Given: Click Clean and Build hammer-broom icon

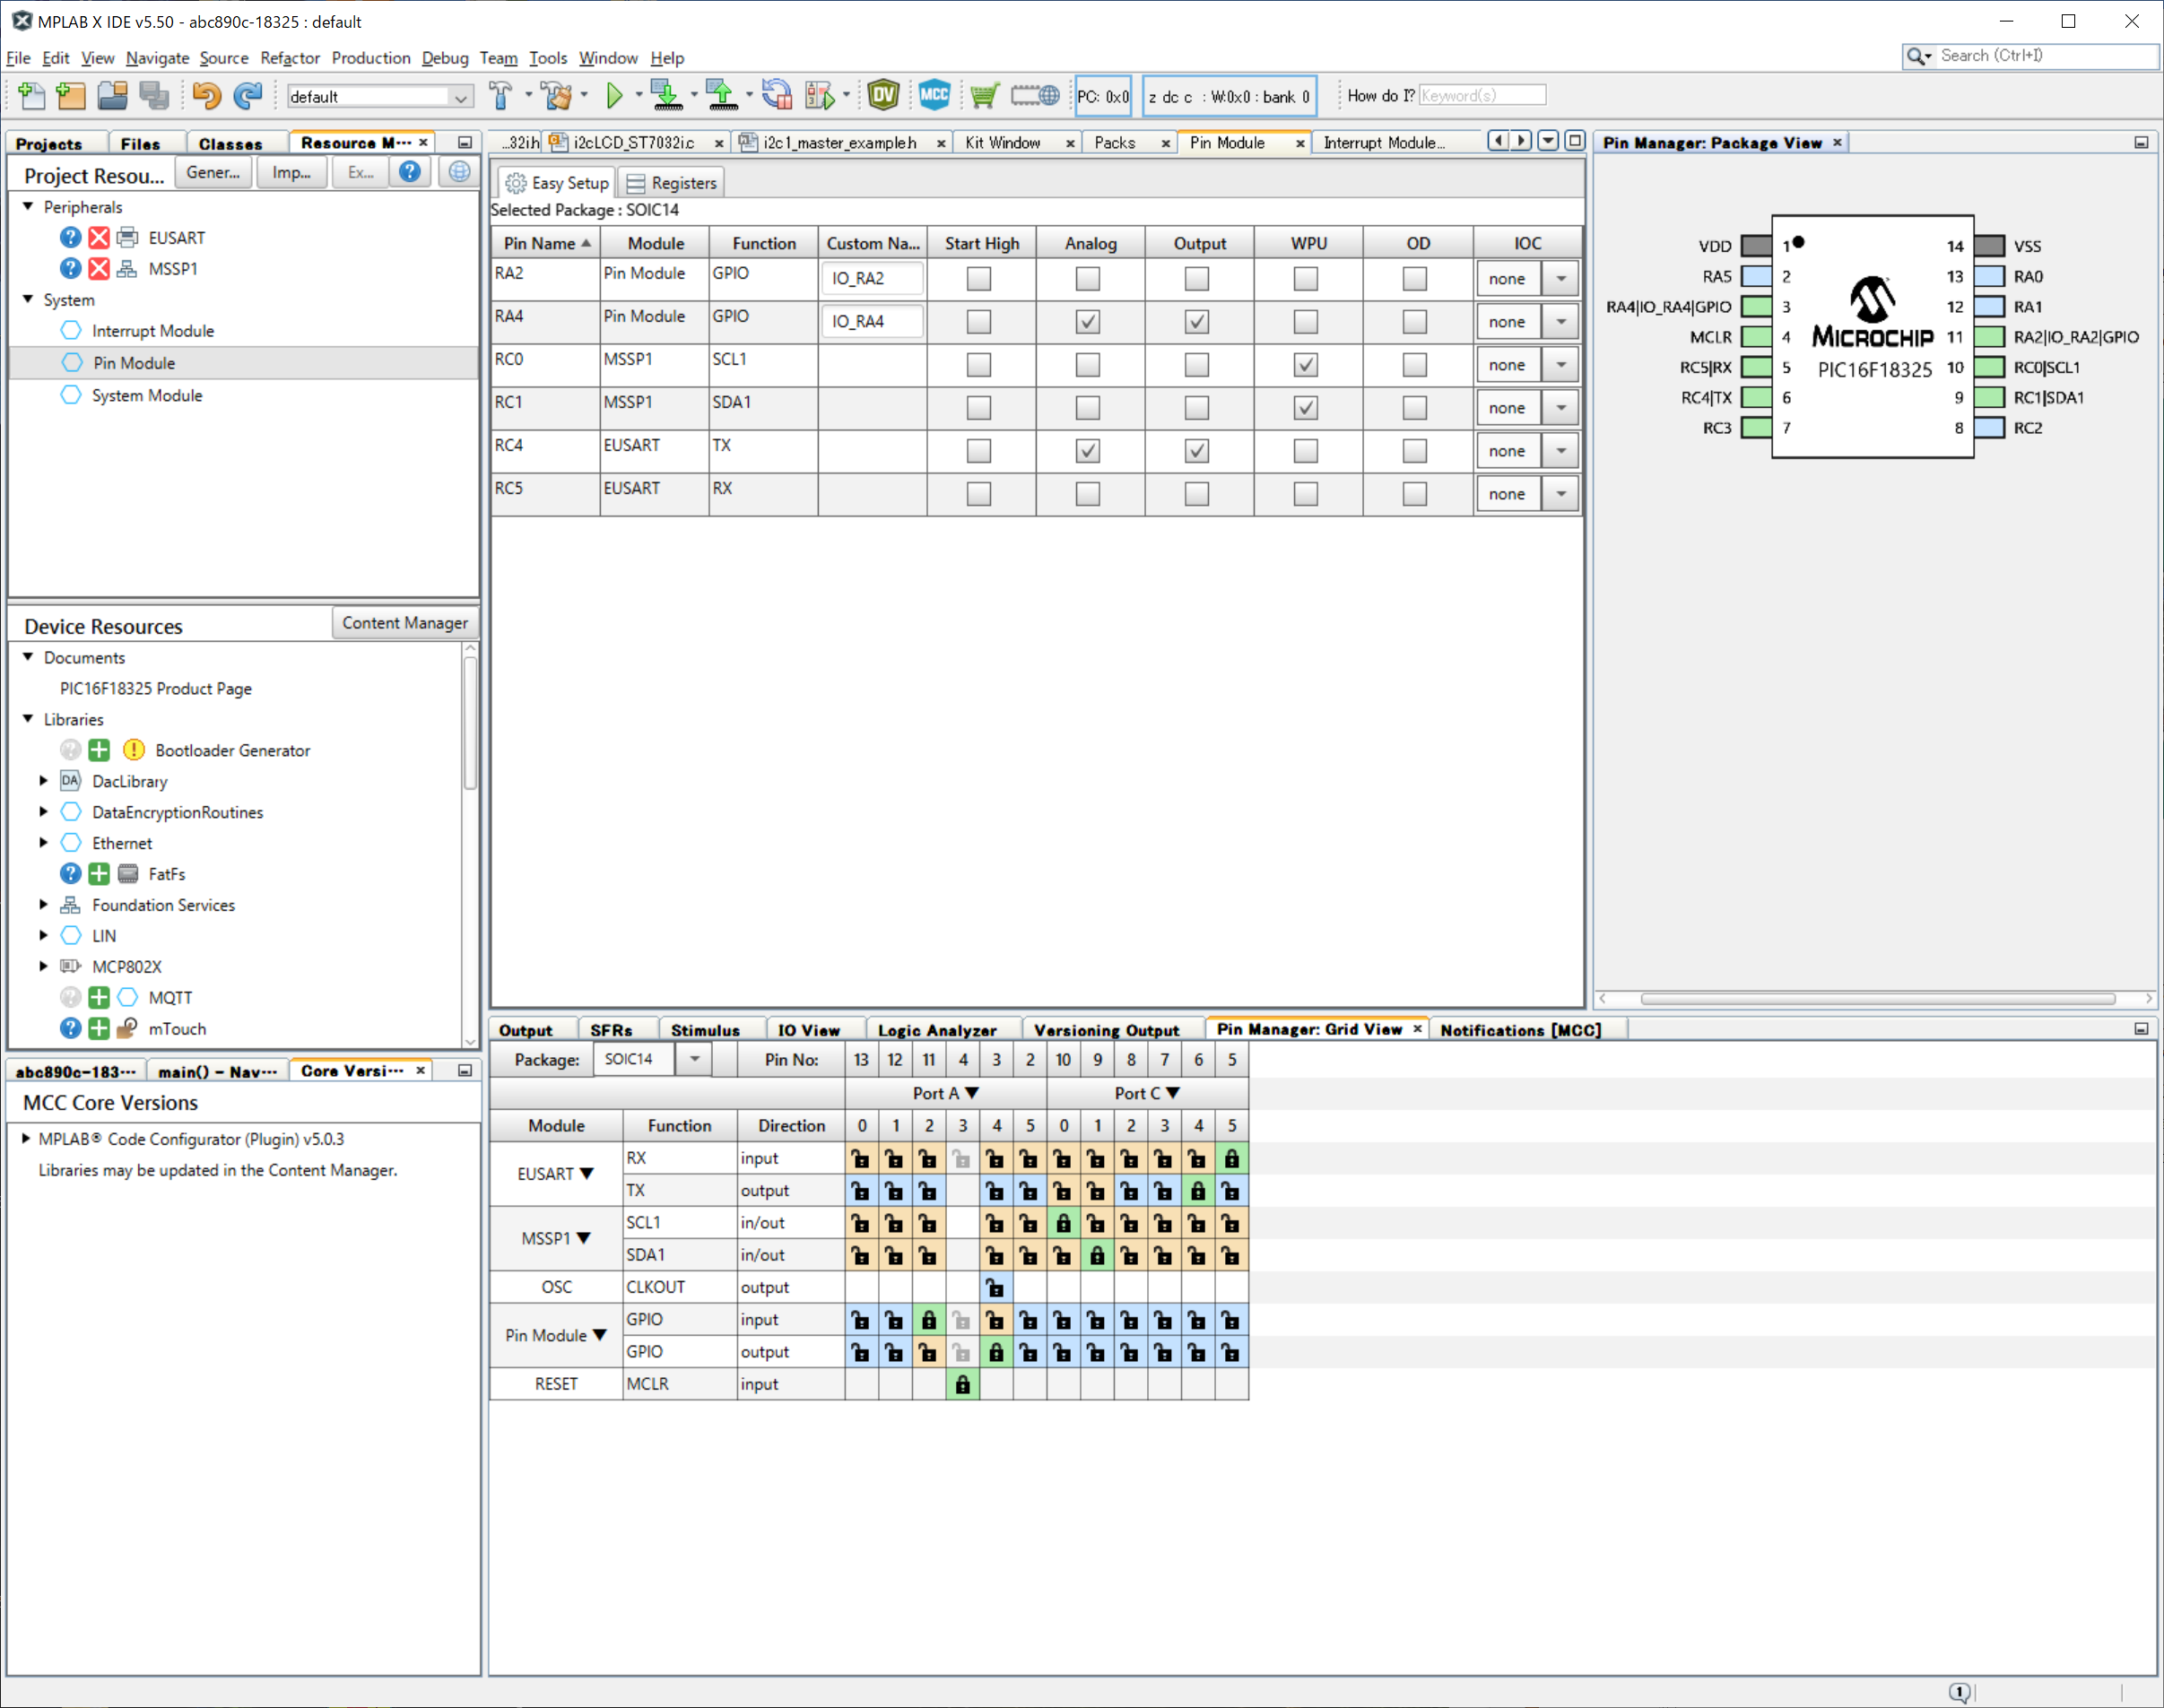Looking at the screenshot, I should [557, 96].
